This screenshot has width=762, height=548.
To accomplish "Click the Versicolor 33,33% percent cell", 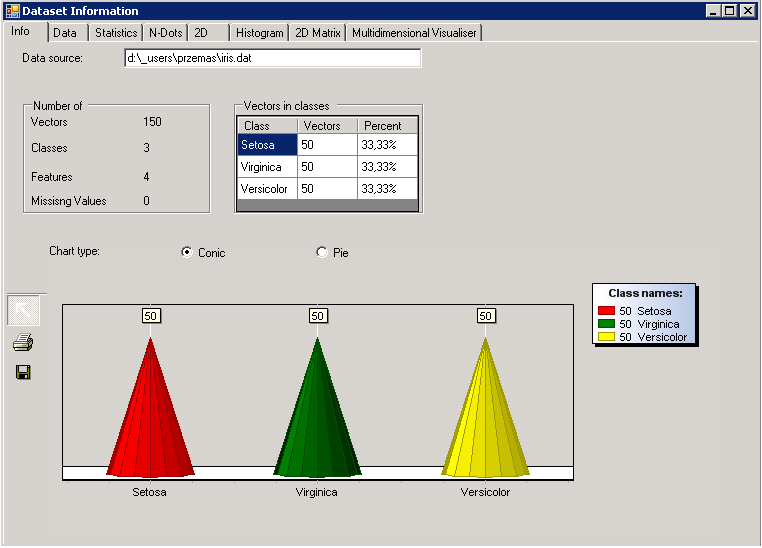I will coord(387,188).
